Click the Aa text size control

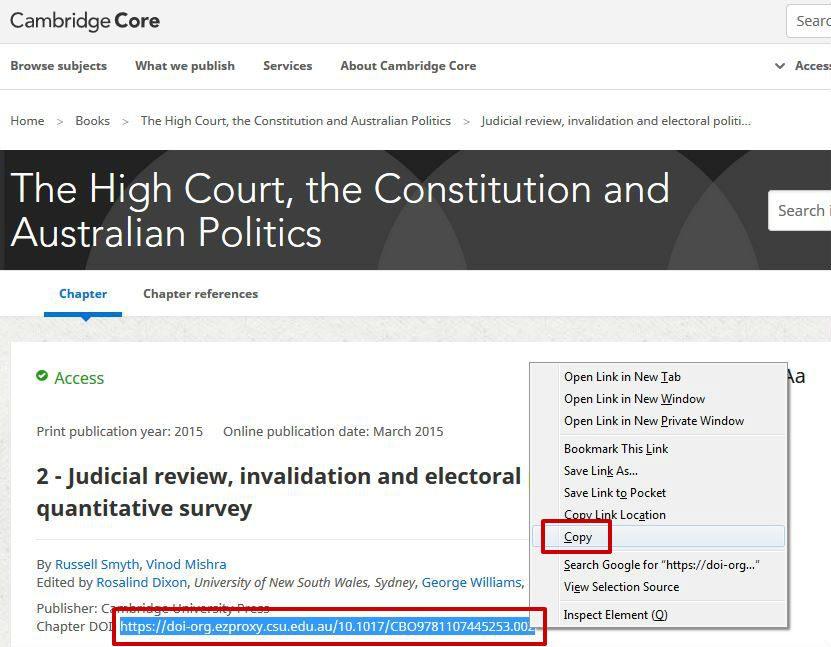click(x=795, y=376)
